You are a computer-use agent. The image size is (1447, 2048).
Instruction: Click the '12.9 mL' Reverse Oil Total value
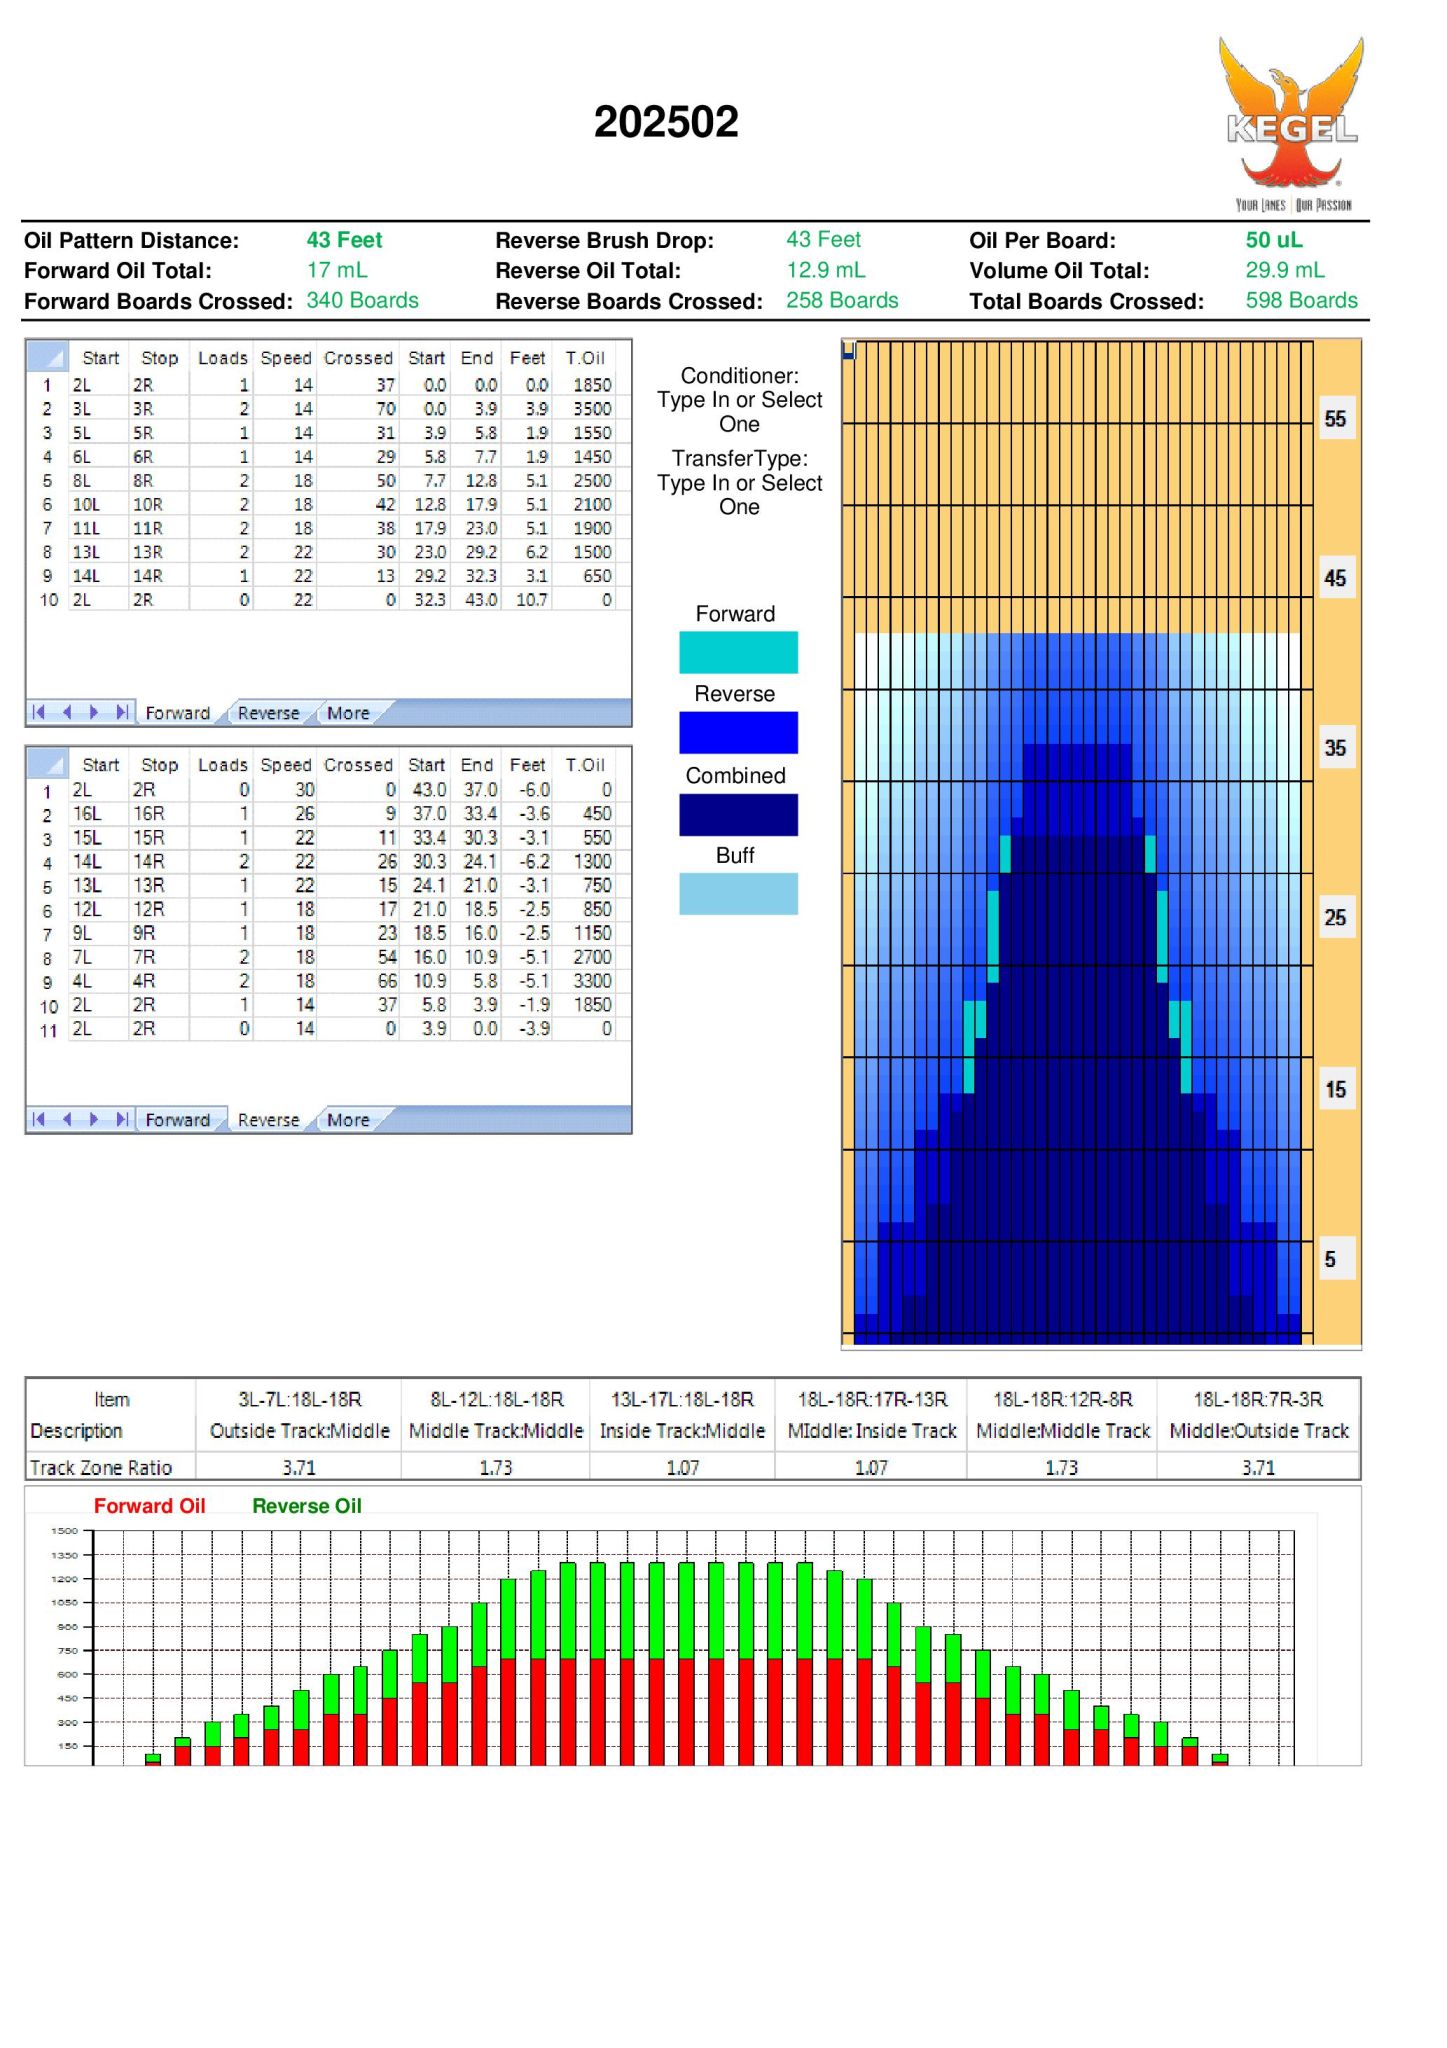coord(826,270)
